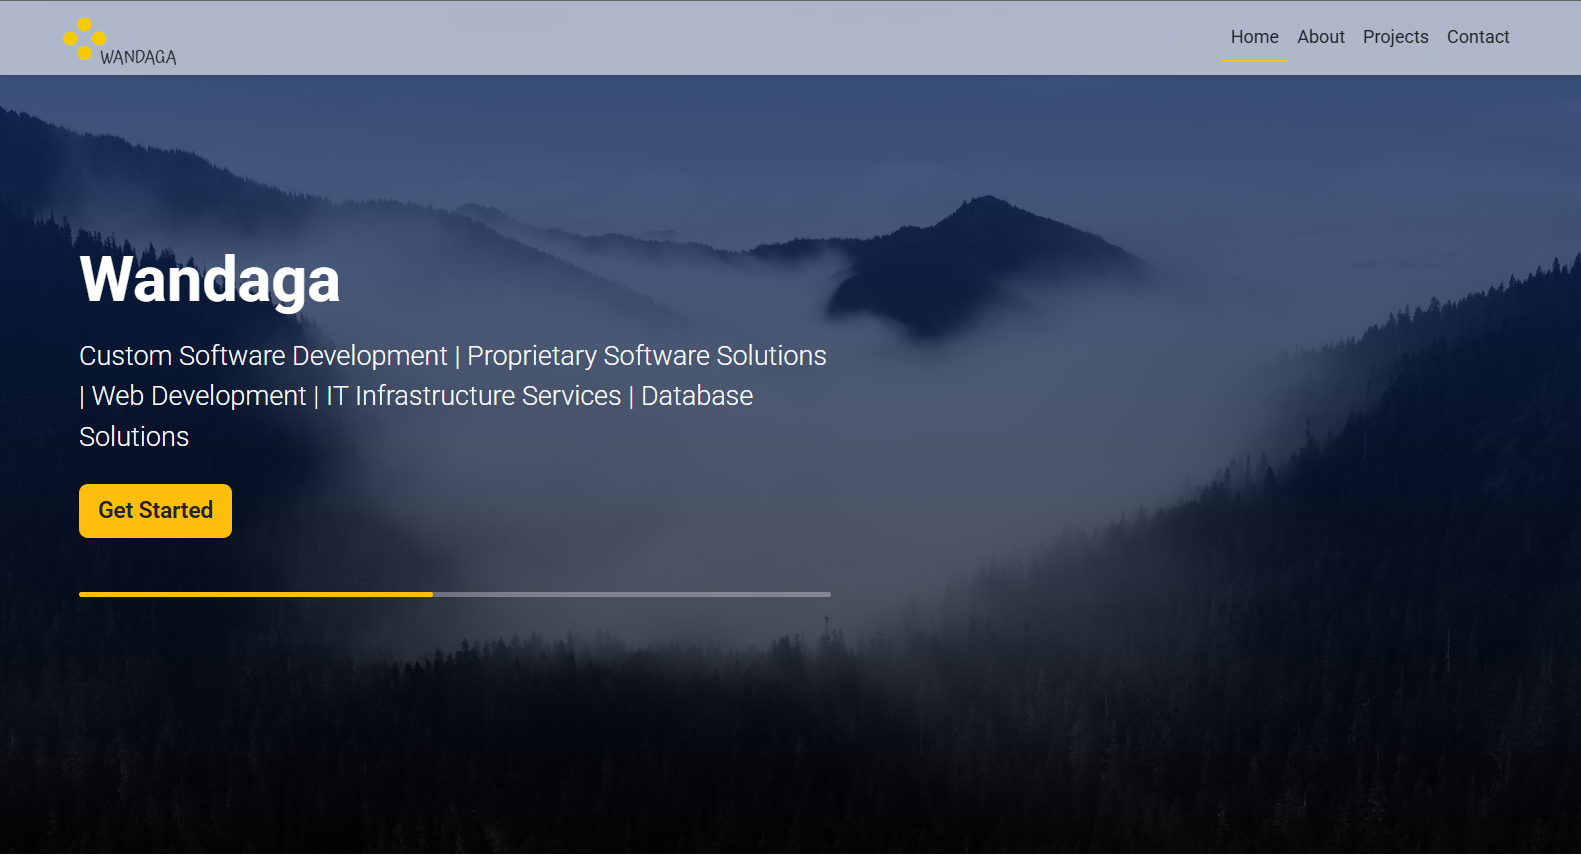Click the yellow underline beneath Home

[x=1254, y=61]
